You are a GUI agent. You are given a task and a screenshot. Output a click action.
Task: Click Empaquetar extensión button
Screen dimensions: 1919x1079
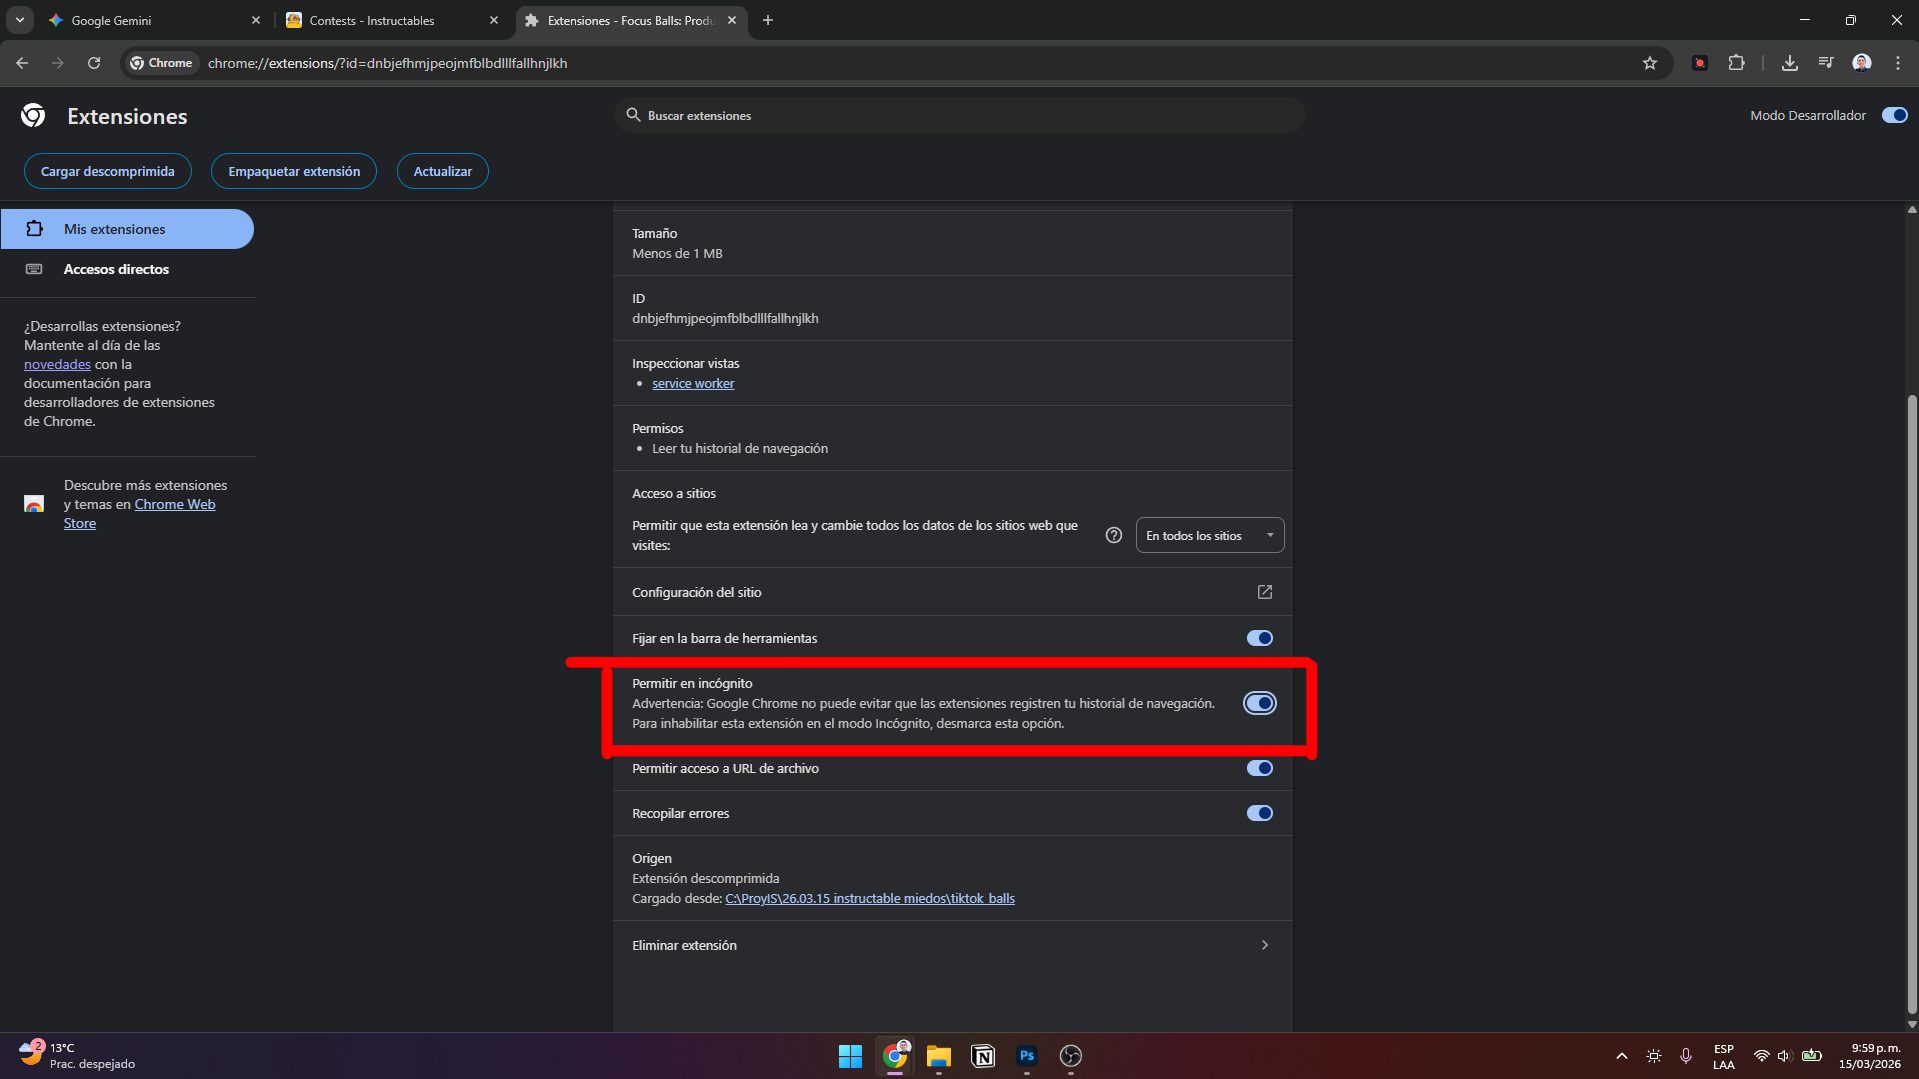294,171
